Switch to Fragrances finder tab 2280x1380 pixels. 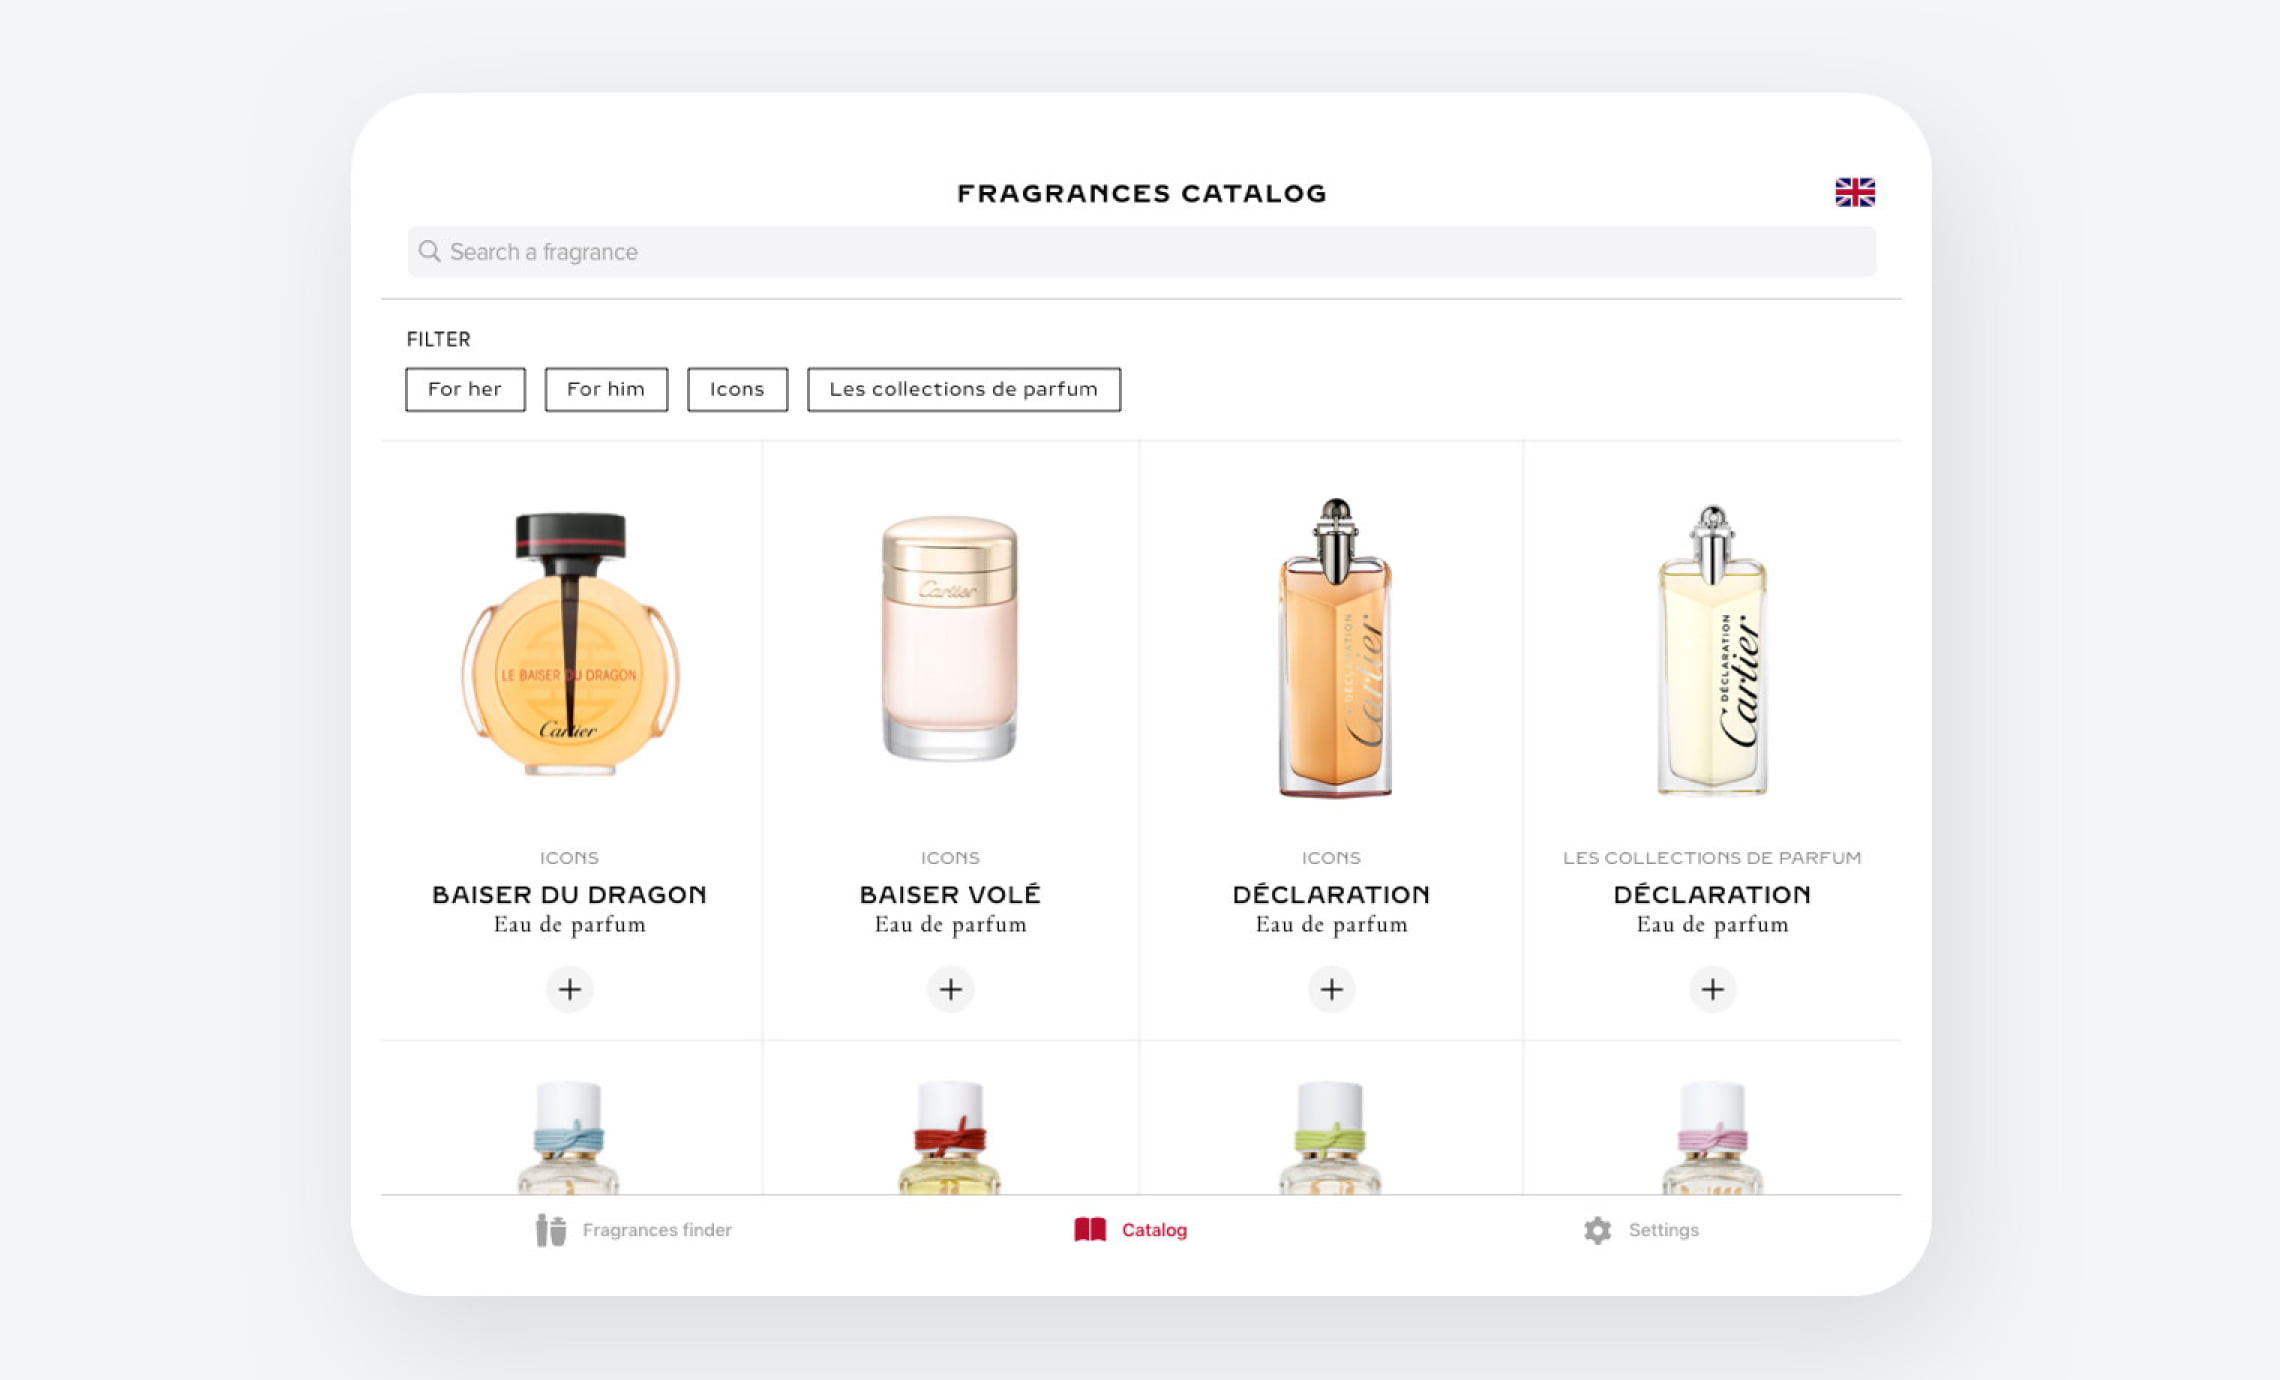pyautogui.click(x=657, y=1230)
